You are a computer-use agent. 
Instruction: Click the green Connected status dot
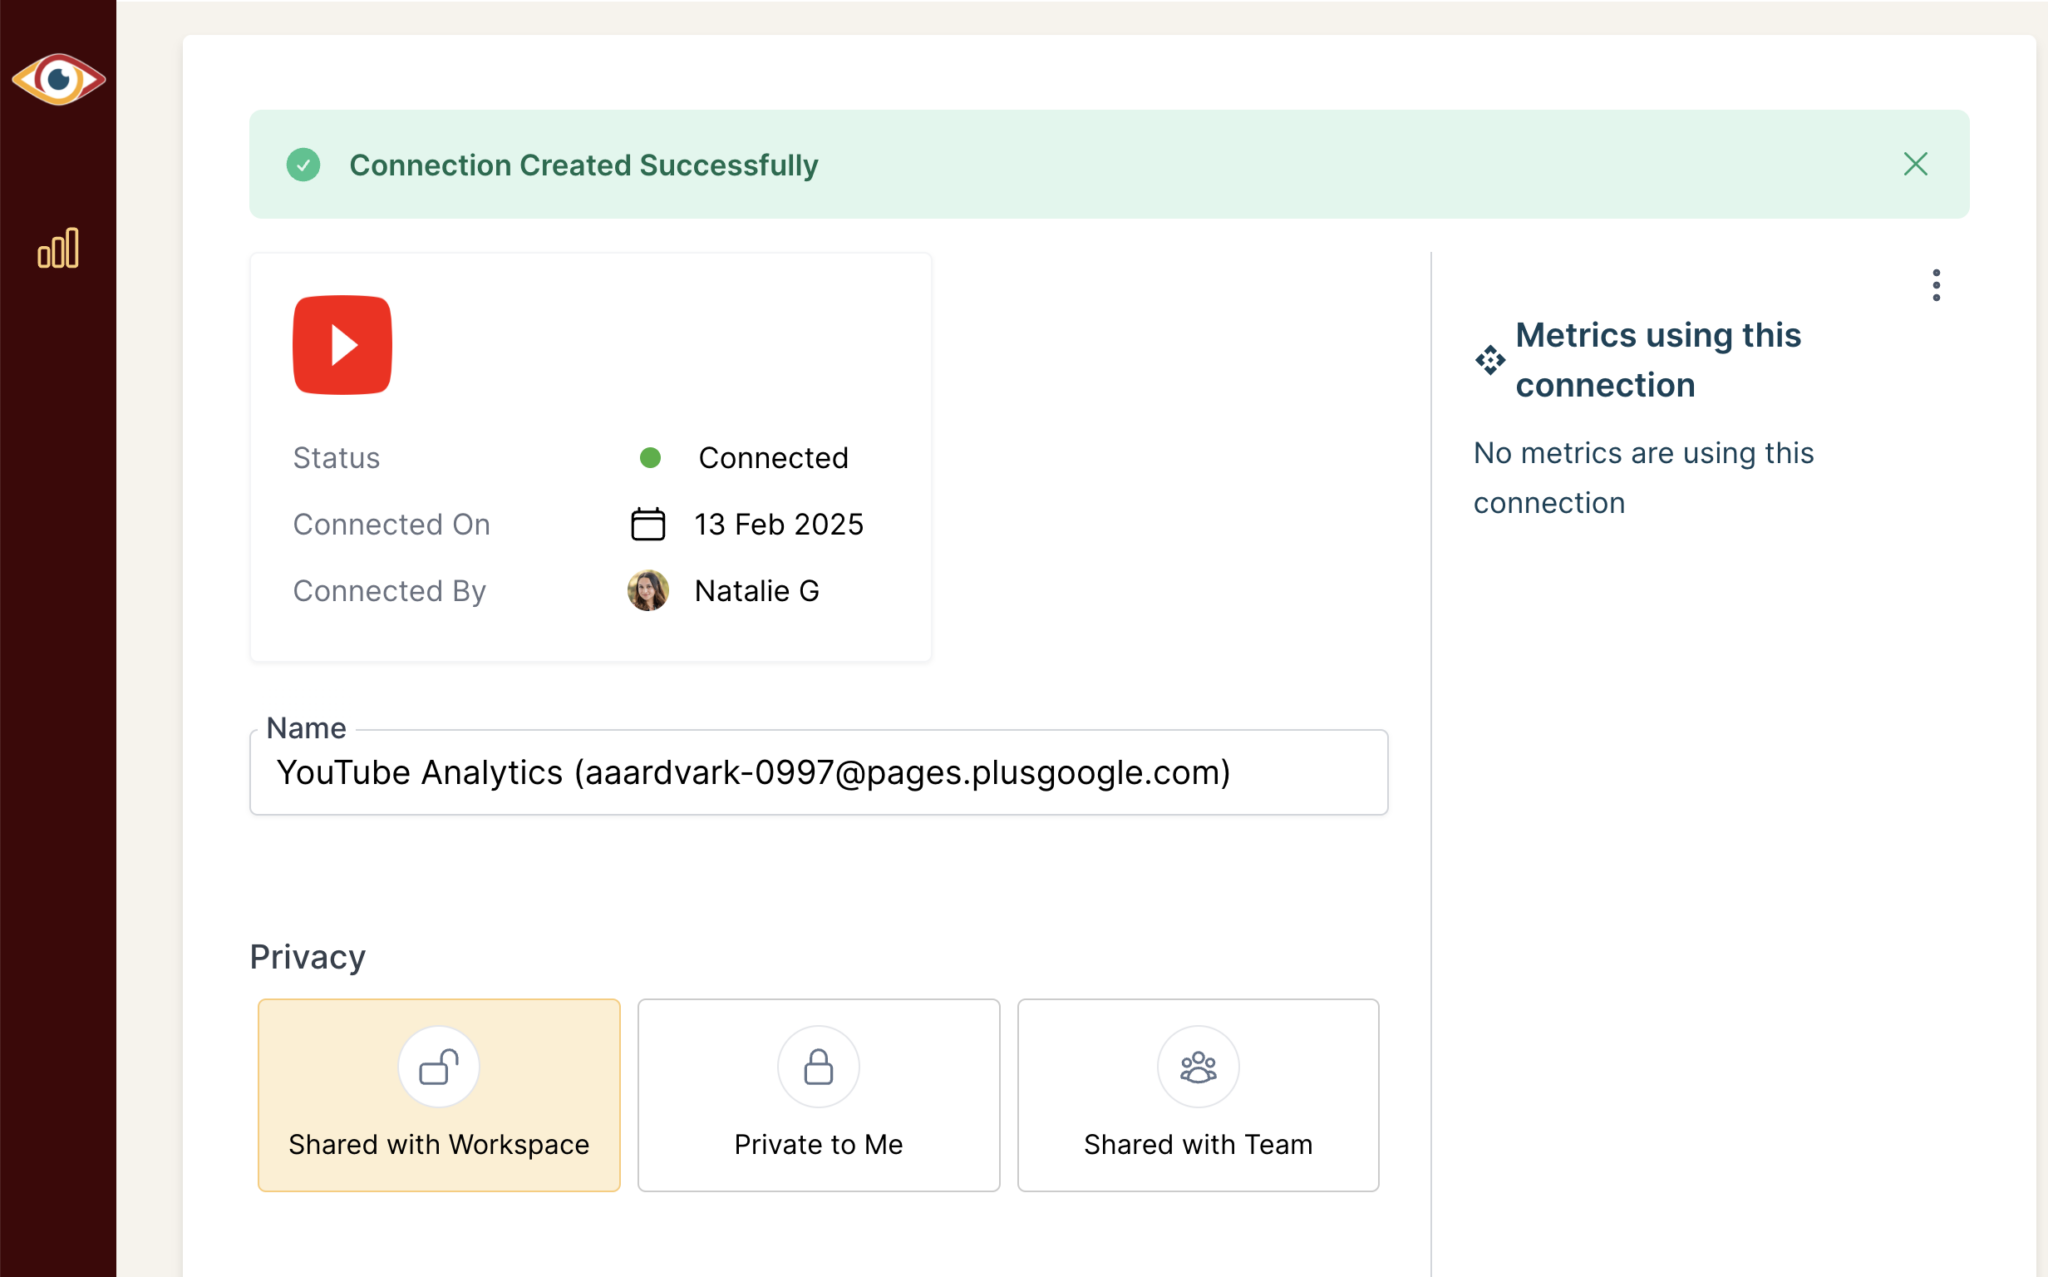pyautogui.click(x=651, y=457)
